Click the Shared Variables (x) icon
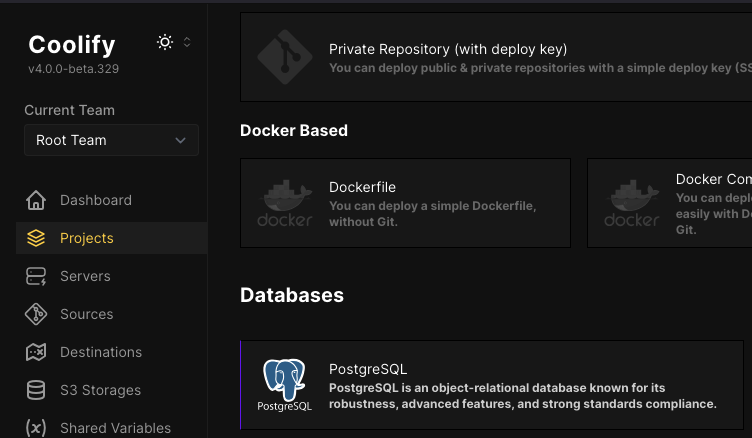 pyautogui.click(x=36, y=428)
